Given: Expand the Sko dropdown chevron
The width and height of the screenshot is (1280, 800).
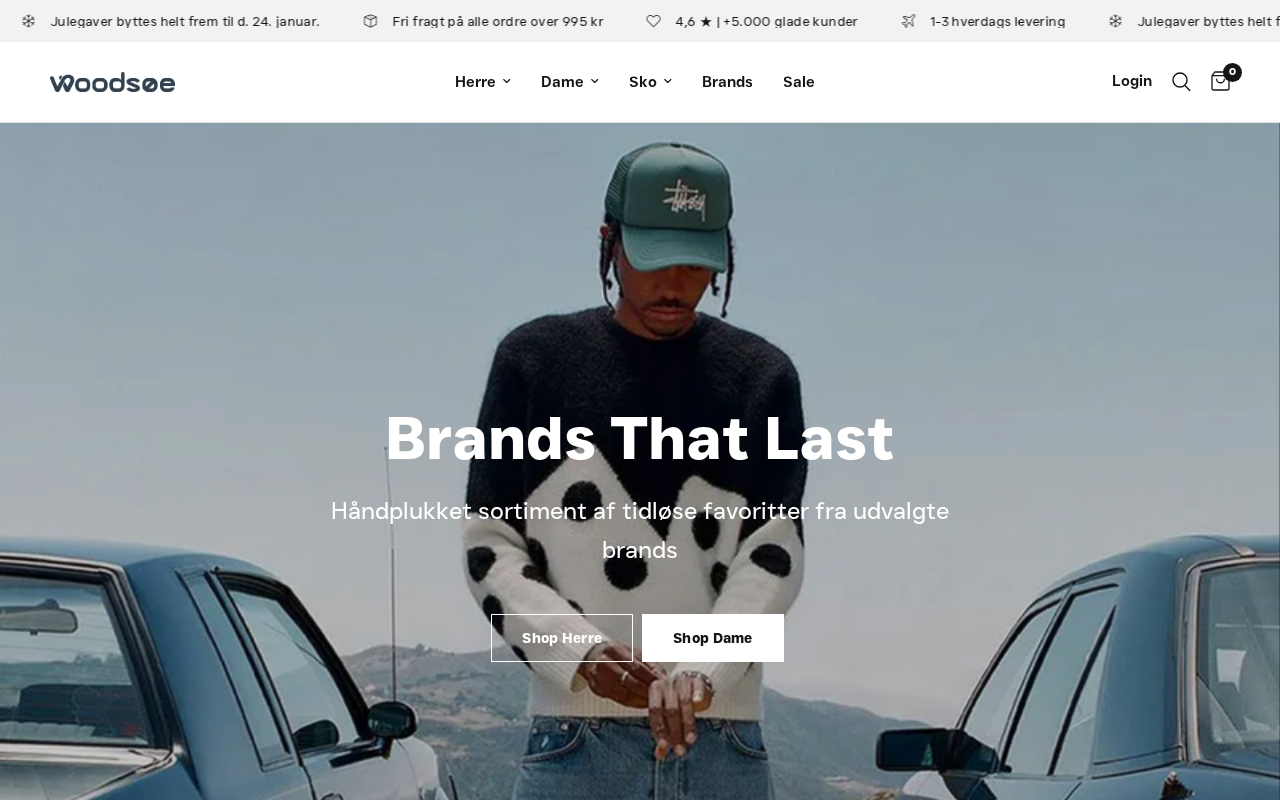Looking at the screenshot, I should [x=667, y=82].
